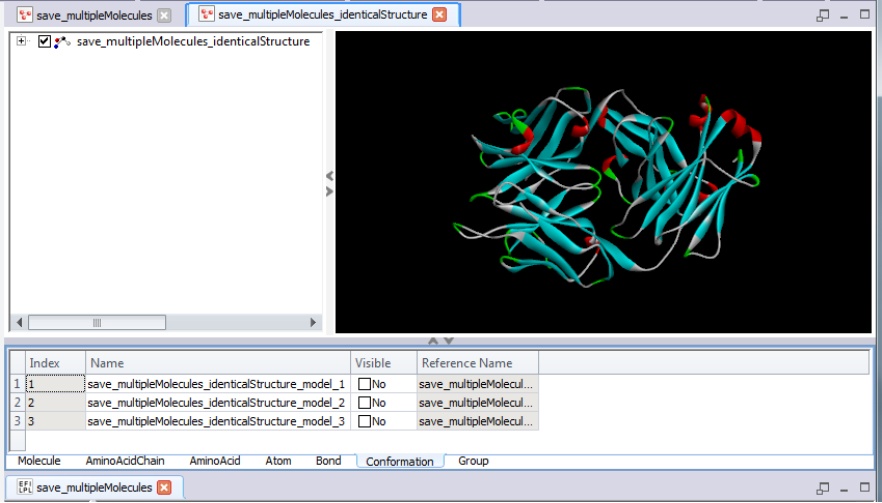
Task: Select the bottom save_multipleMolecules panel tab
Action: click(94, 487)
